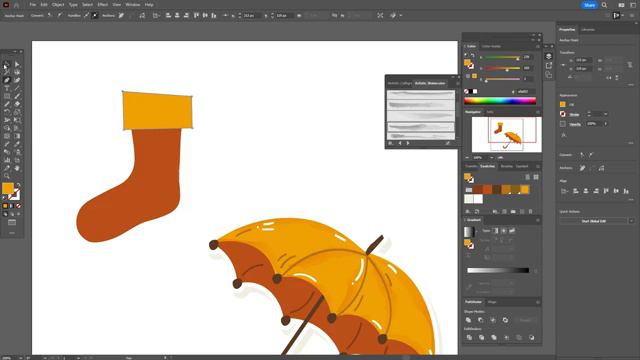Switch Swatches panel to thumbnail view
Screen dimensions: 640x360
536,177
